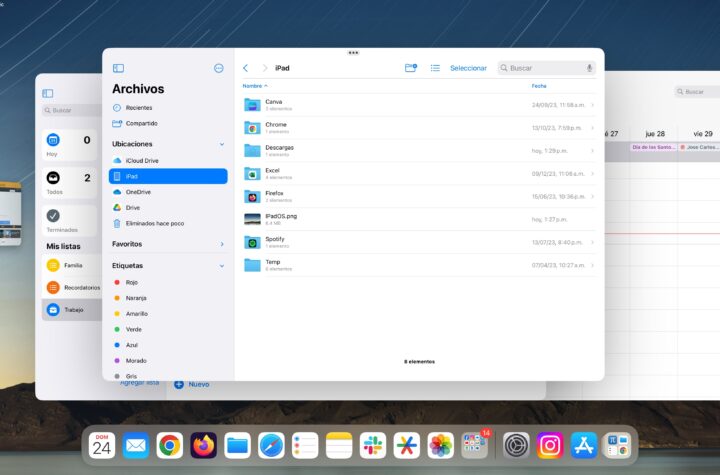This screenshot has width=720, height=475.
Task: Click Buscar field in Calendar window
Action: point(697,92)
